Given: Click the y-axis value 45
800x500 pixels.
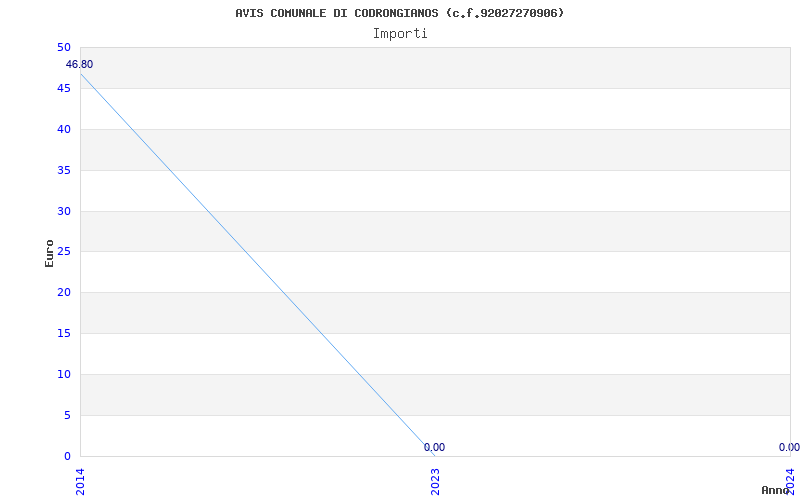Looking at the screenshot, I should (64, 88).
